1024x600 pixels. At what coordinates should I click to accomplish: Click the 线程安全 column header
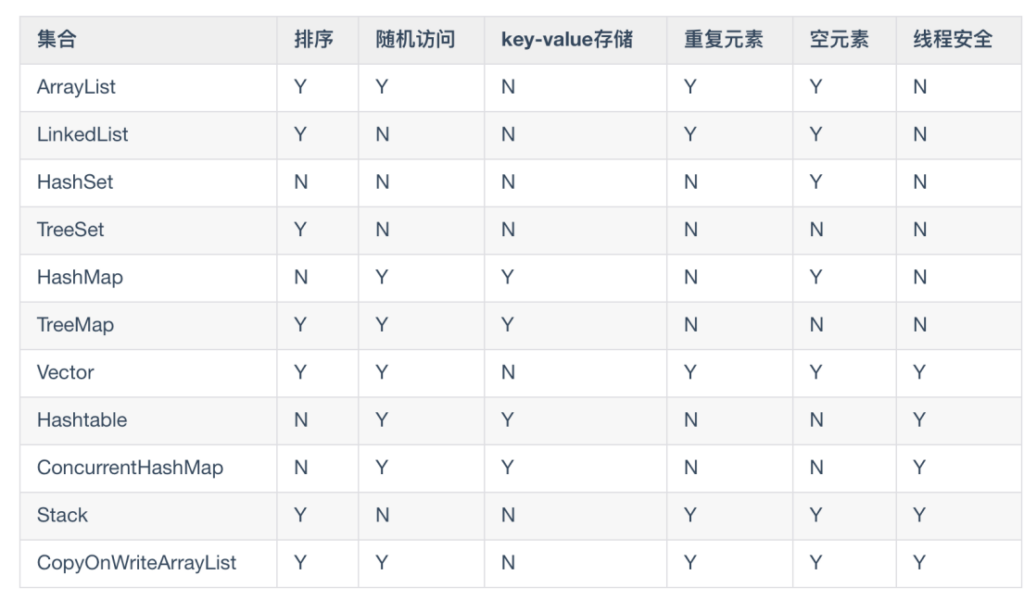[953, 39]
